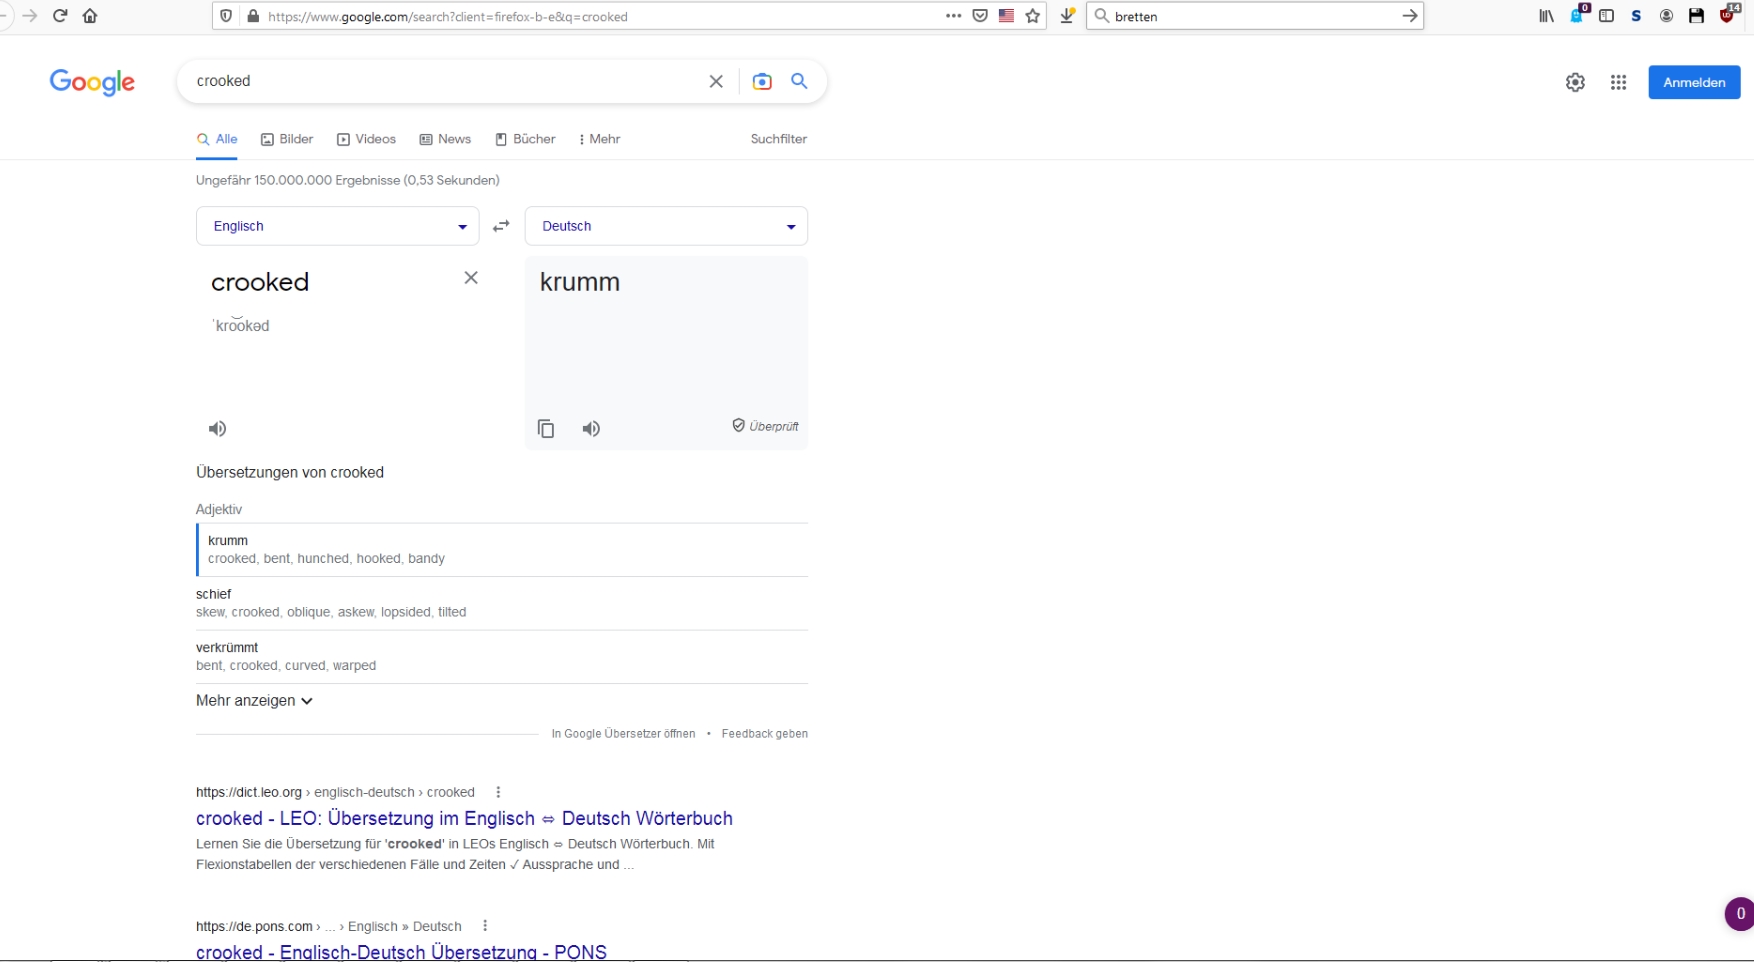Open Google apps grid icon

tap(1618, 83)
